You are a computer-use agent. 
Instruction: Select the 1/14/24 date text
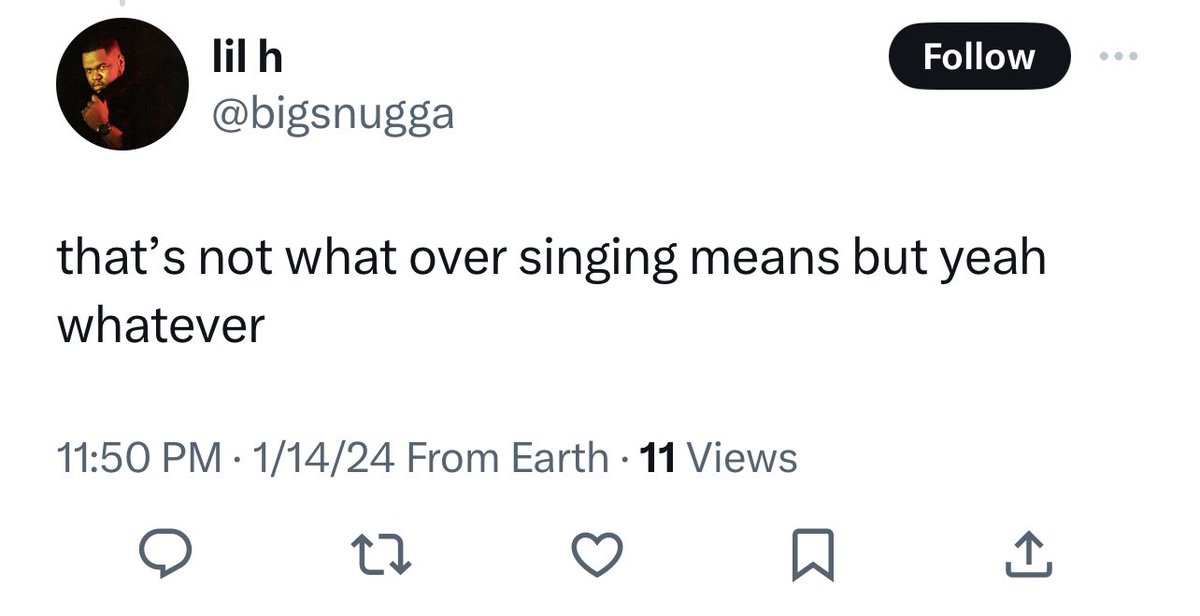point(324,458)
